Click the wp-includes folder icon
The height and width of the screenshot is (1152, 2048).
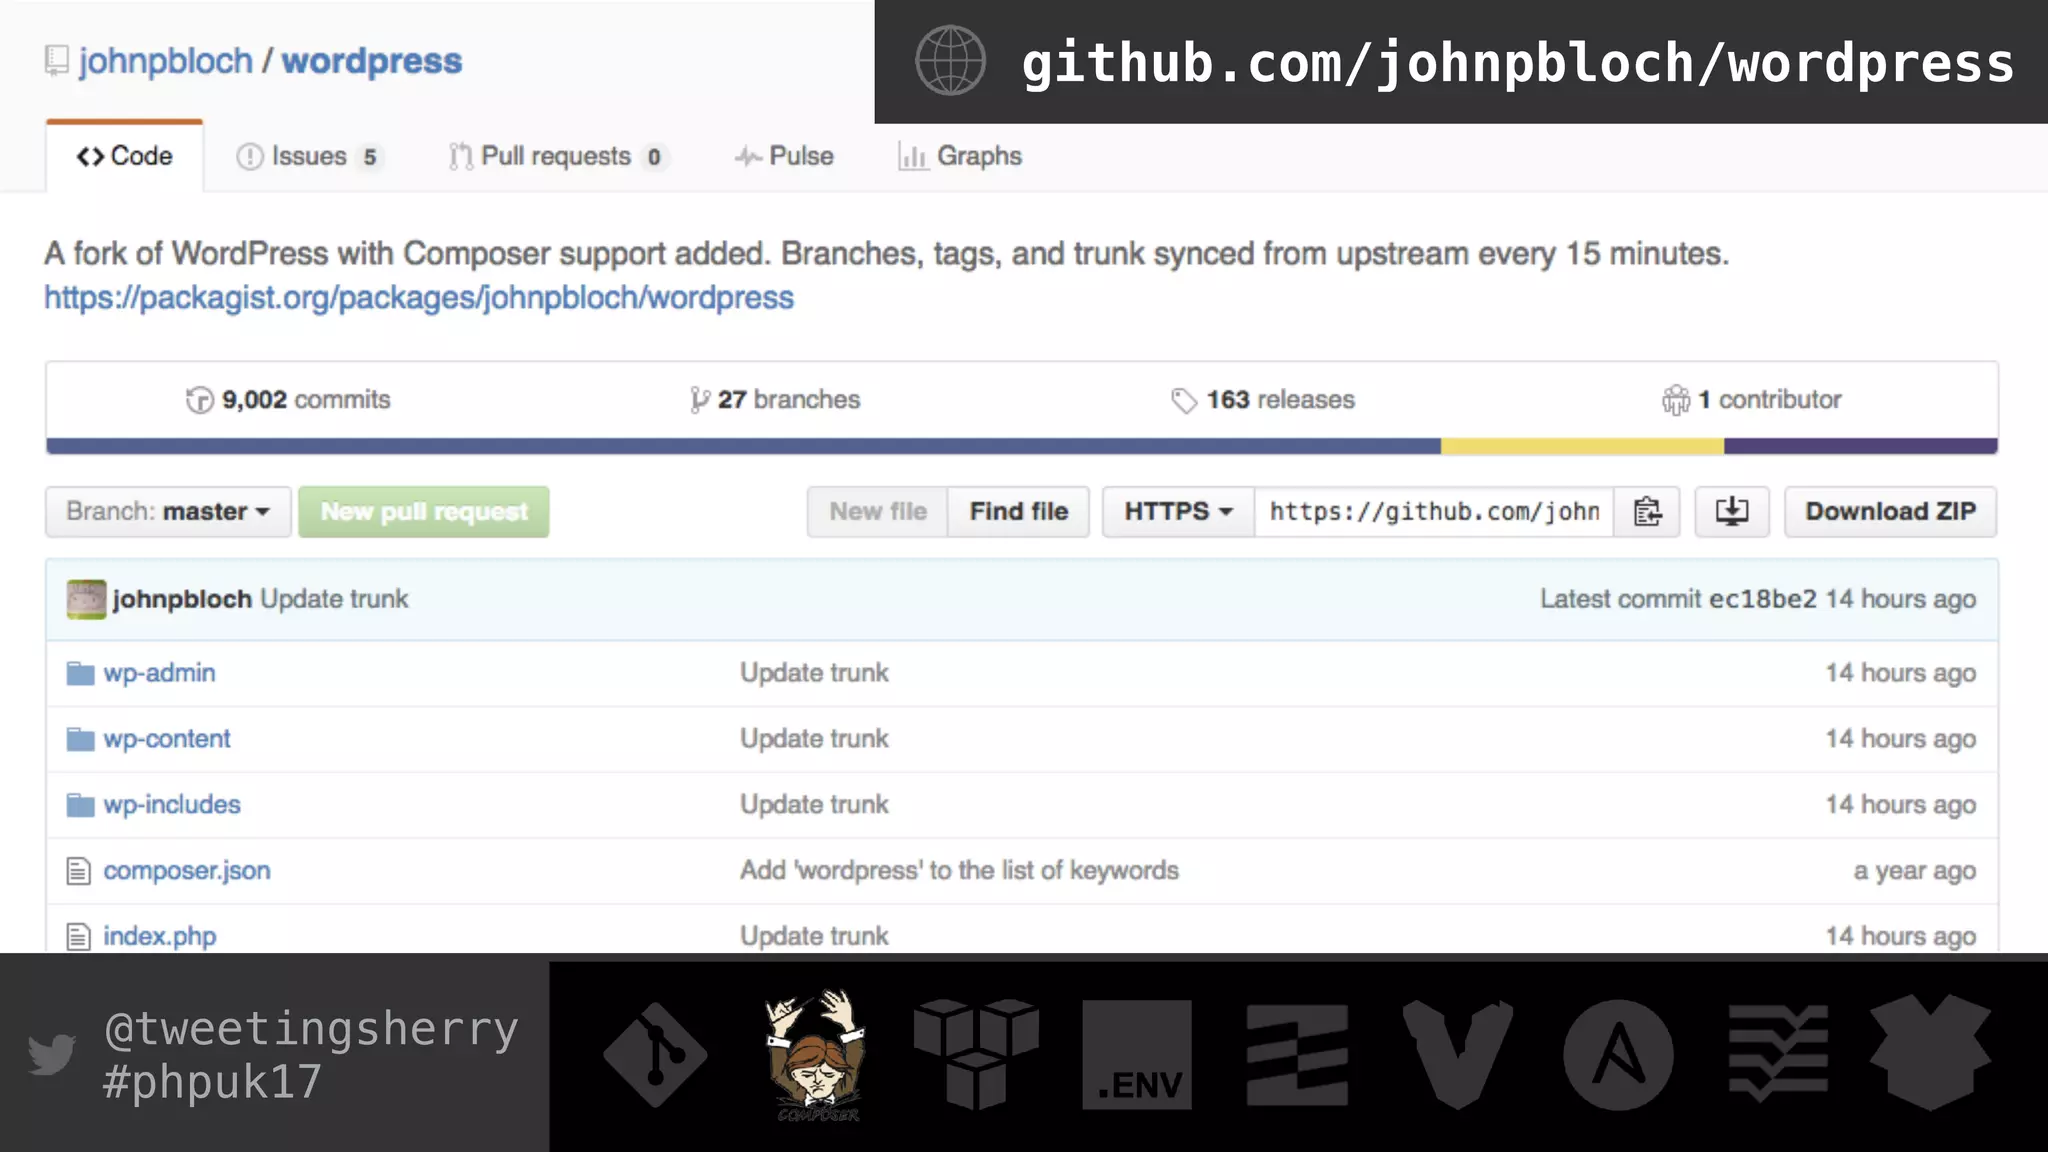pos(80,805)
